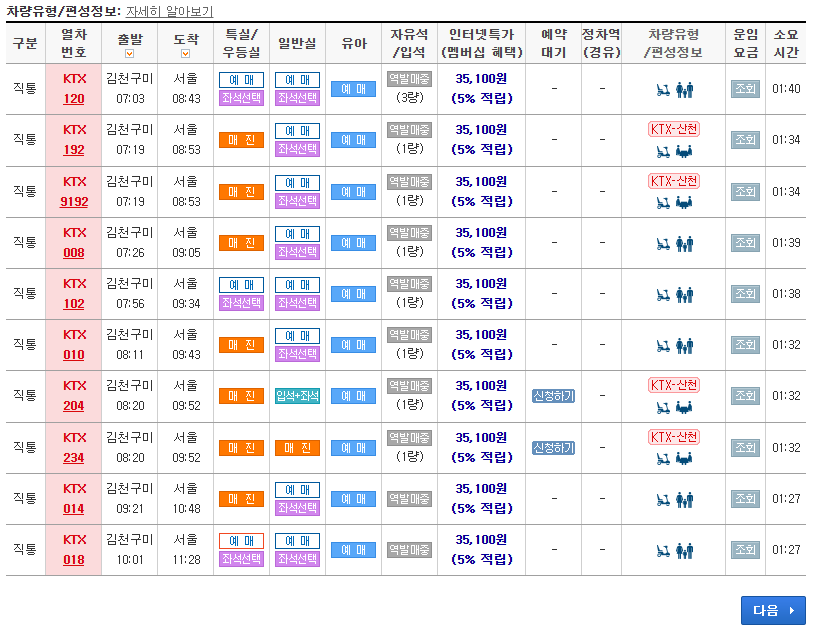This screenshot has height=644, width=823.
Task: Check fare 조회 for KTX 008
Action: pyautogui.click(x=745, y=242)
